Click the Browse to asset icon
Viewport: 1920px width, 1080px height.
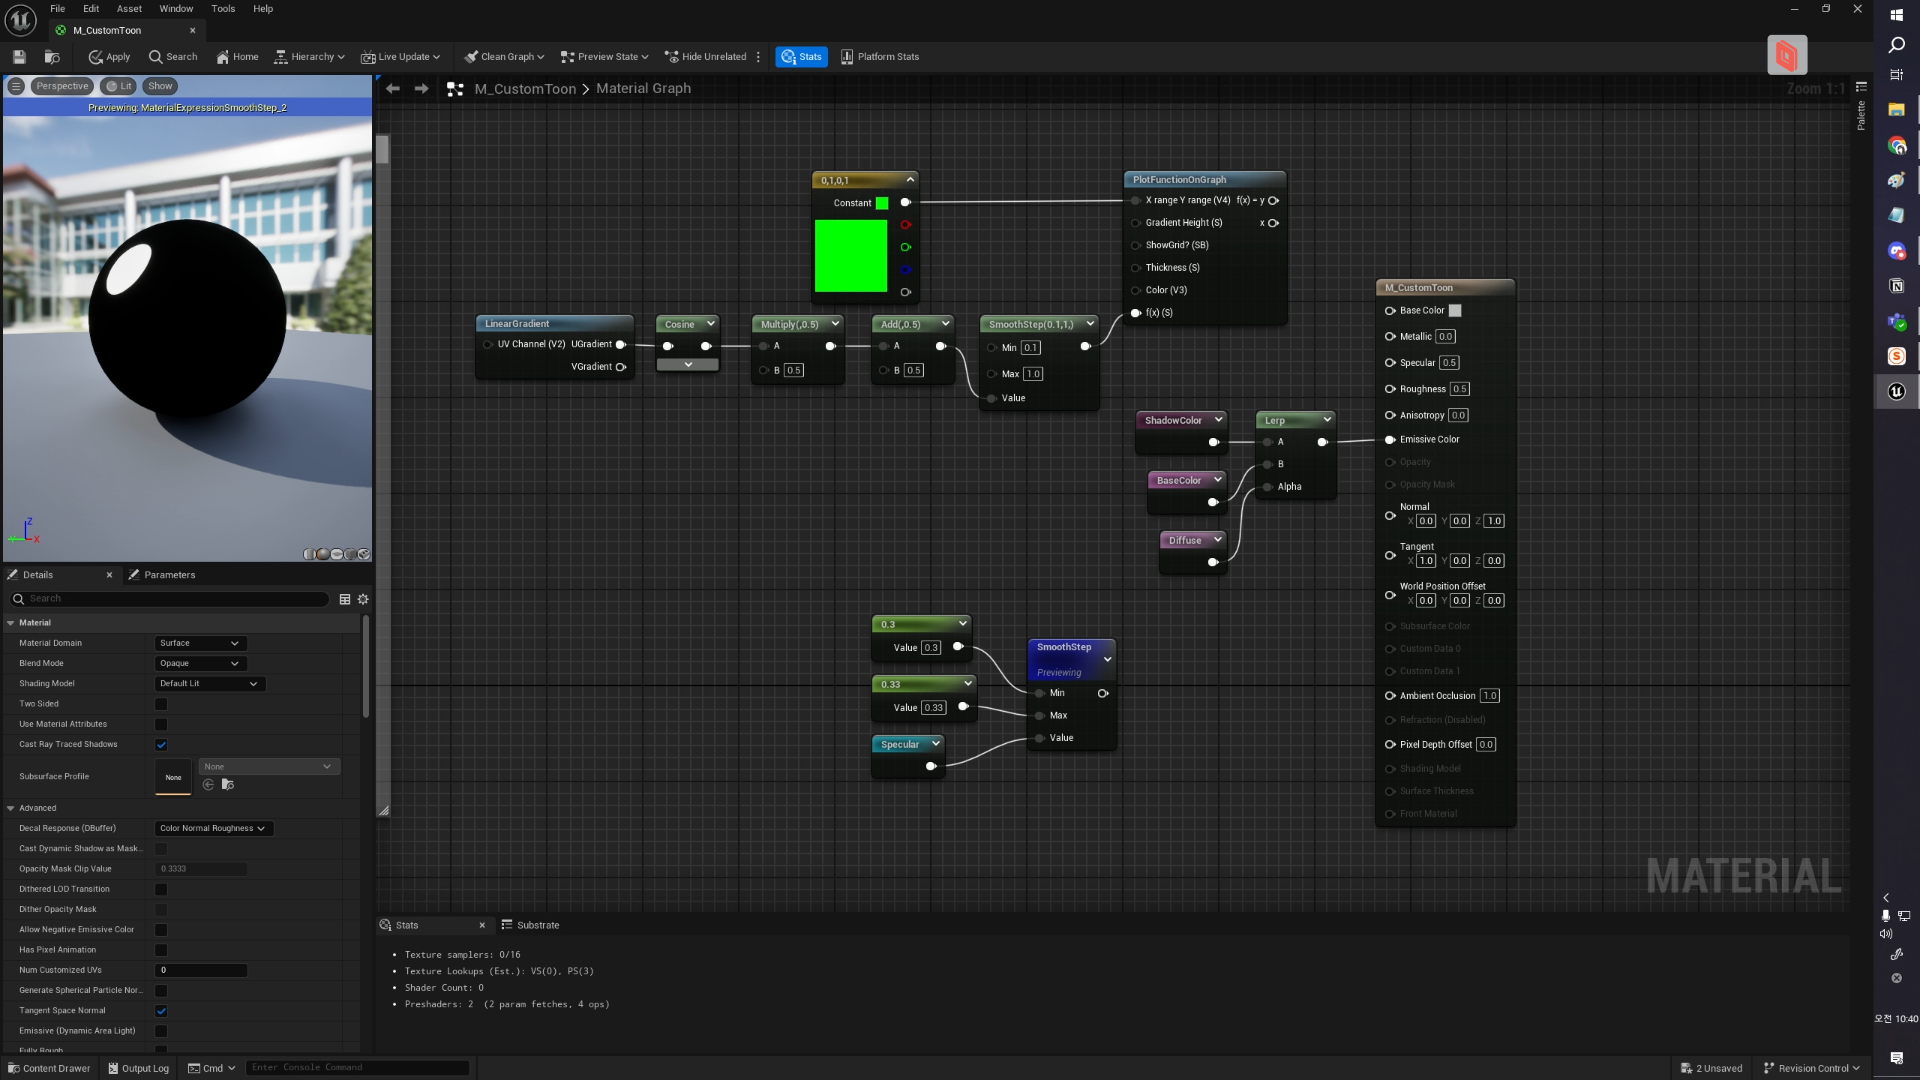pos(52,57)
